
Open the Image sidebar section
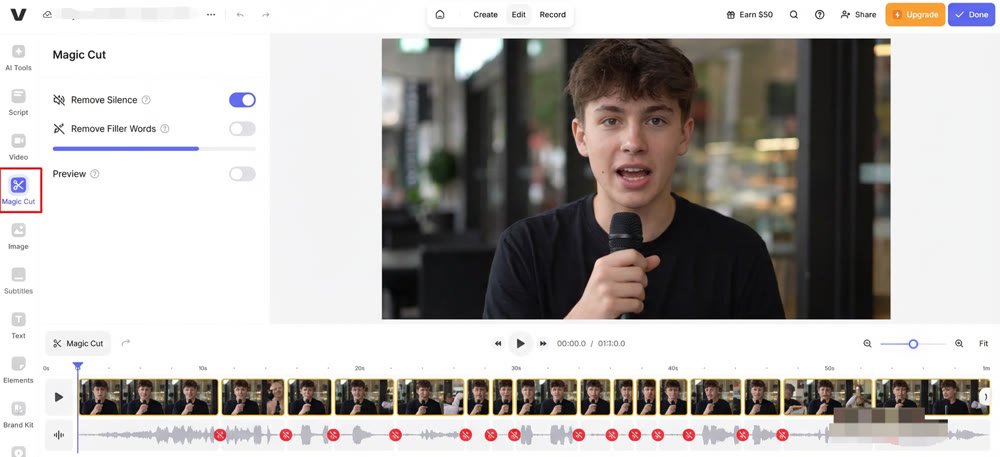18,236
